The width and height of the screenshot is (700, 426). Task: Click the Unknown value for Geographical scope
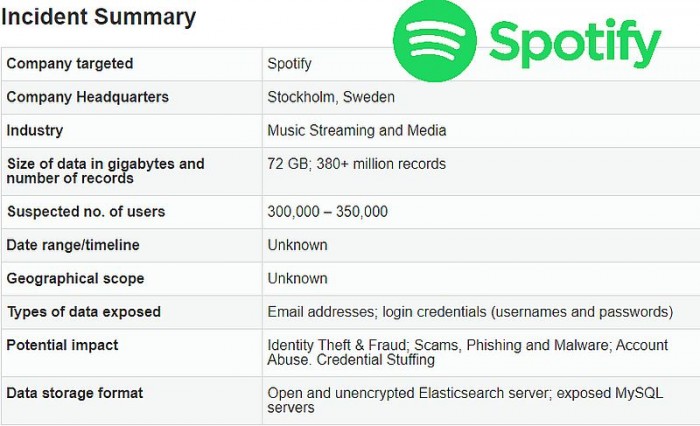(297, 278)
